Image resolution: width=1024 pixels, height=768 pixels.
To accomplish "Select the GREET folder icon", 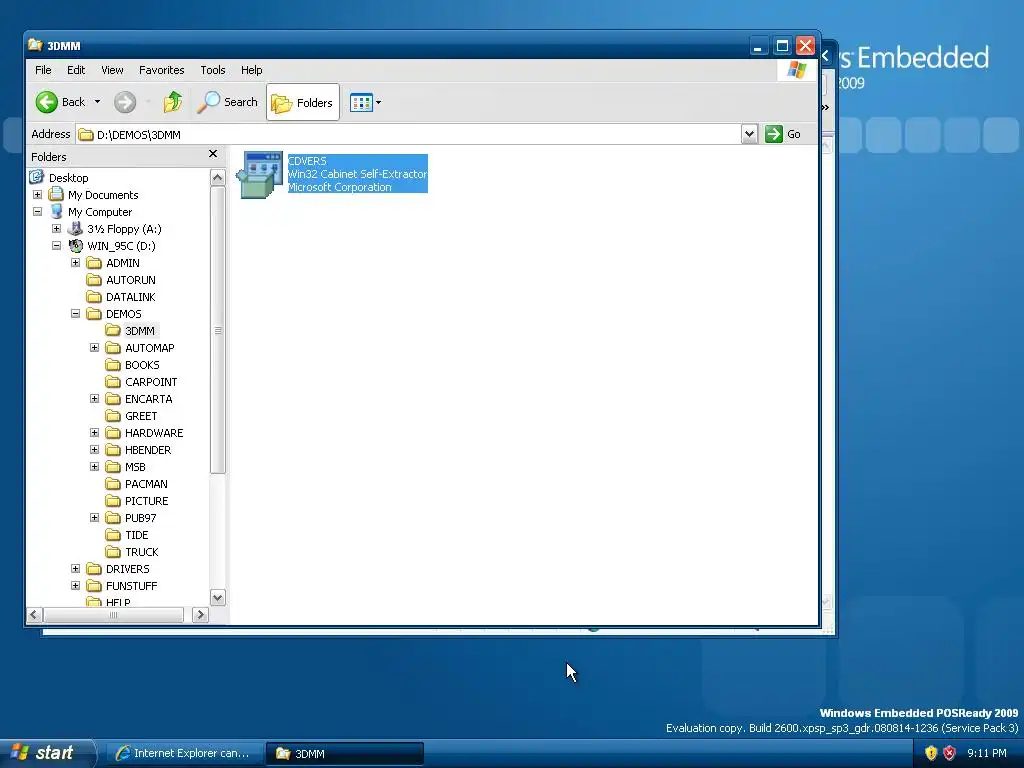I will click(x=113, y=415).
